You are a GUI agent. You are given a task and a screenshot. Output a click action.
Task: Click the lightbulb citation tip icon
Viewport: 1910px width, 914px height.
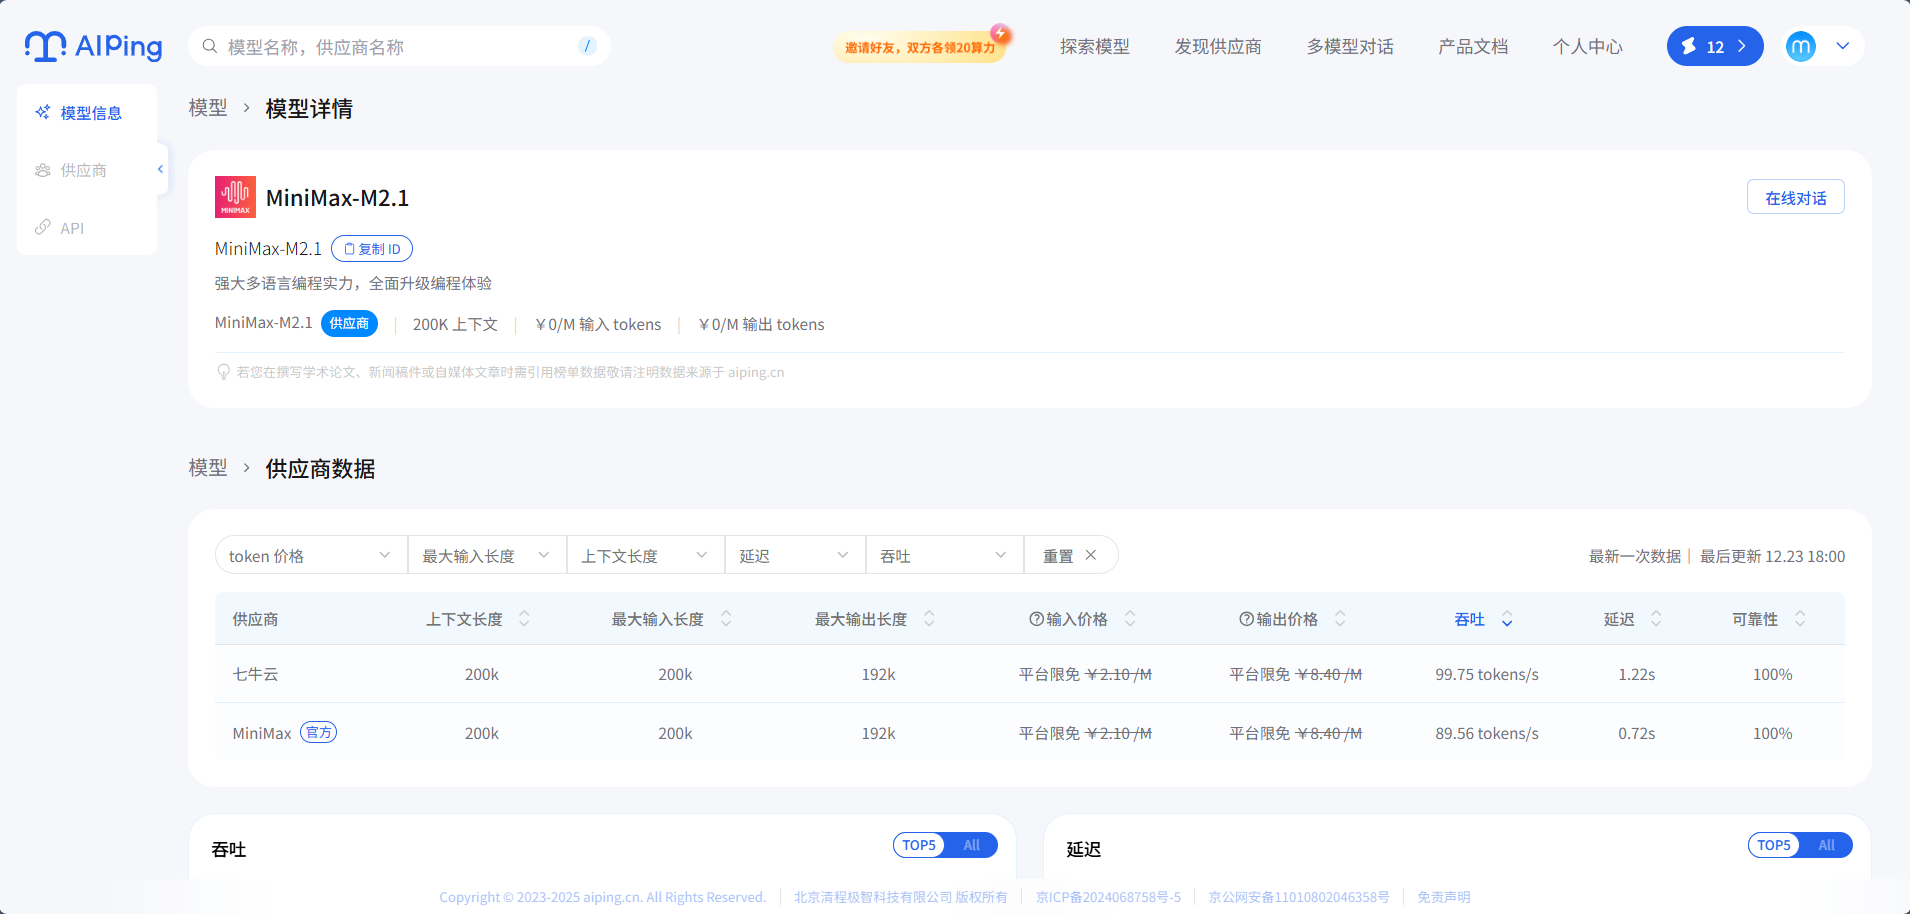(224, 372)
